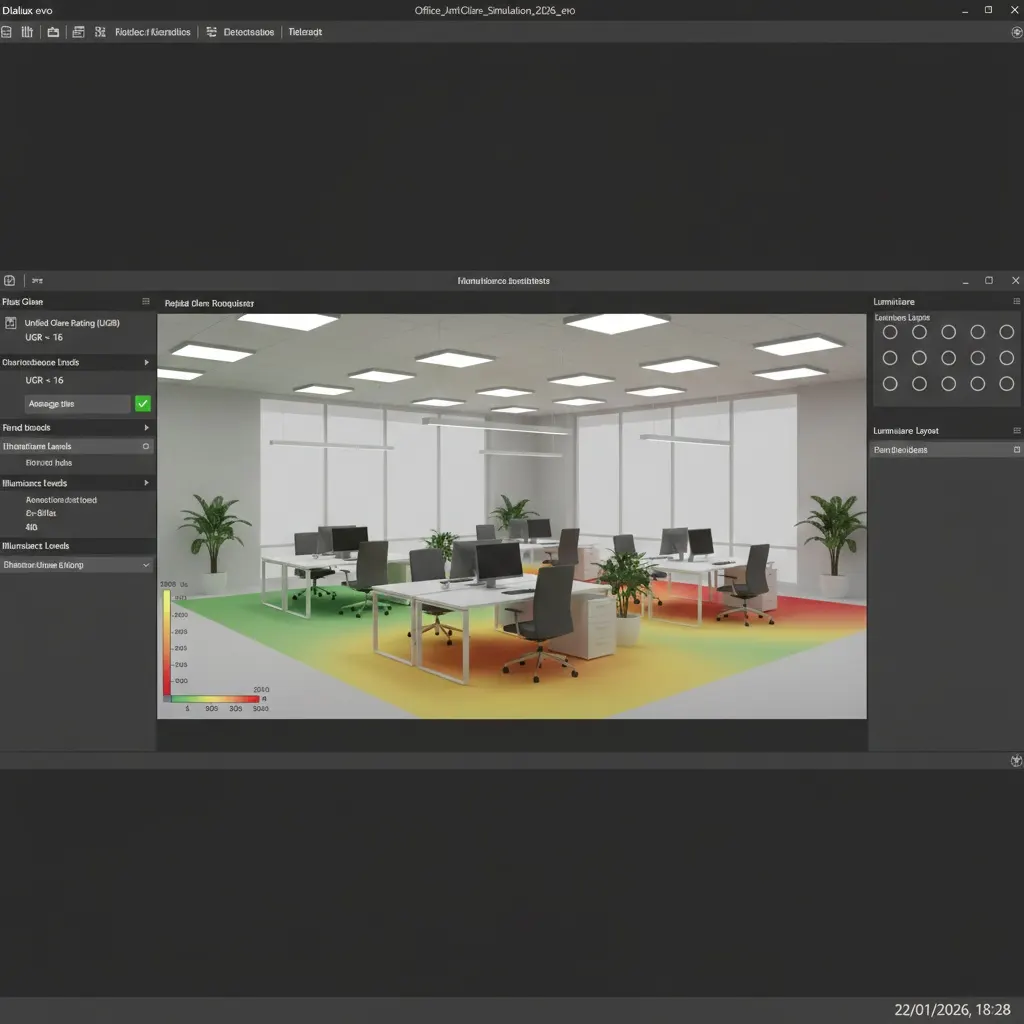Image resolution: width=1024 pixels, height=1024 pixels.
Task: Click the illuminance color scale legend
Action: (168, 640)
